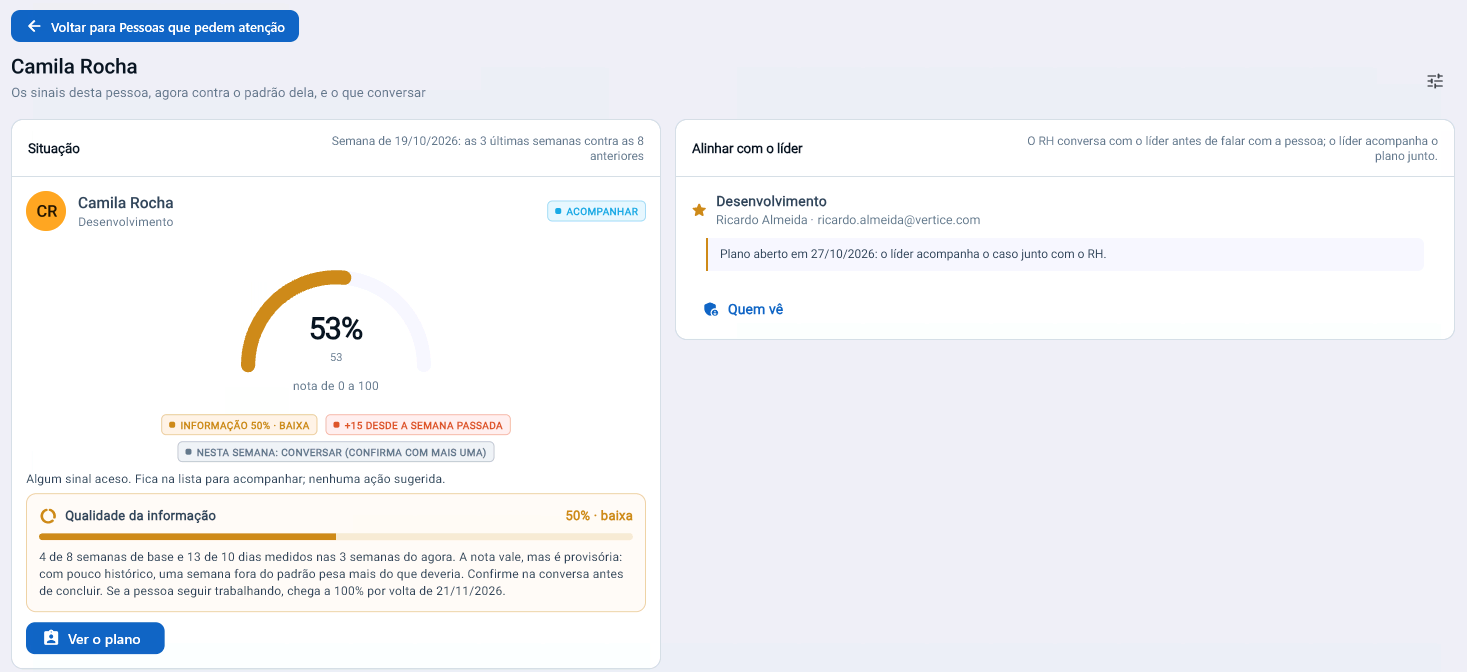Image resolution: width=1467 pixels, height=672 pixels.
Task: Click the shield icon next to Quem vê
Action: (x=711, y=310)
